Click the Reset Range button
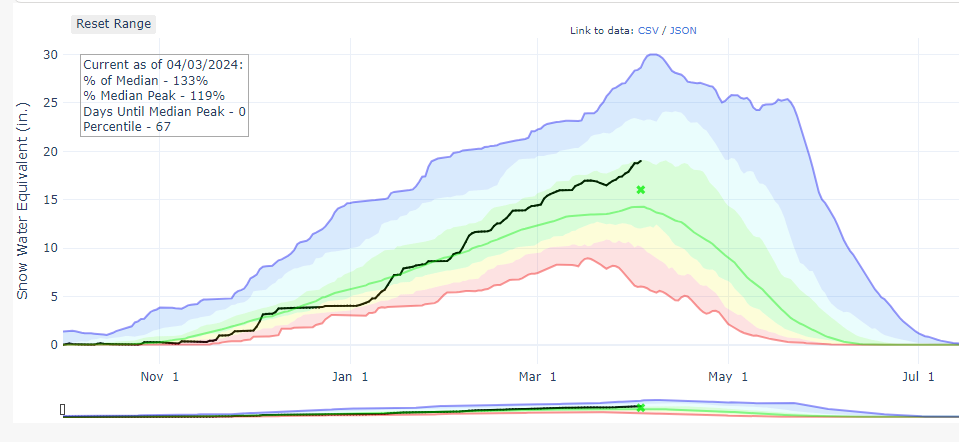Image resolution: width=959 pixels, height=442 pixels. pyautogui.click(x=115, y=24)
